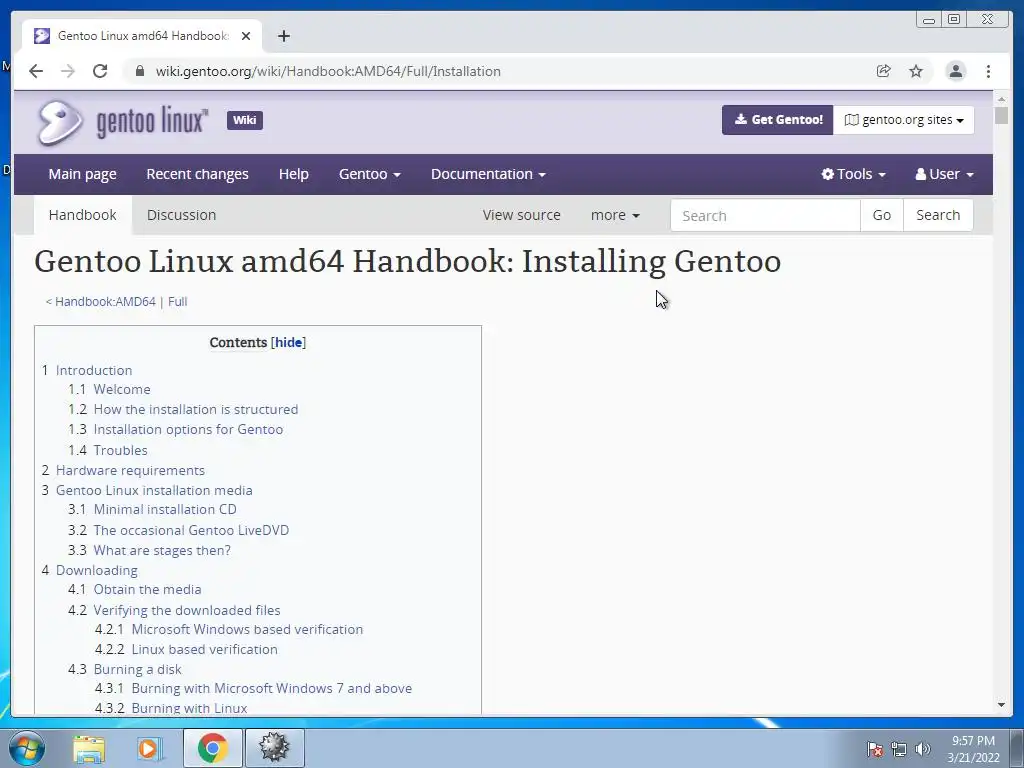Reload the page with the refresh icon
The image size is (1024, 768).
(100, 71)
